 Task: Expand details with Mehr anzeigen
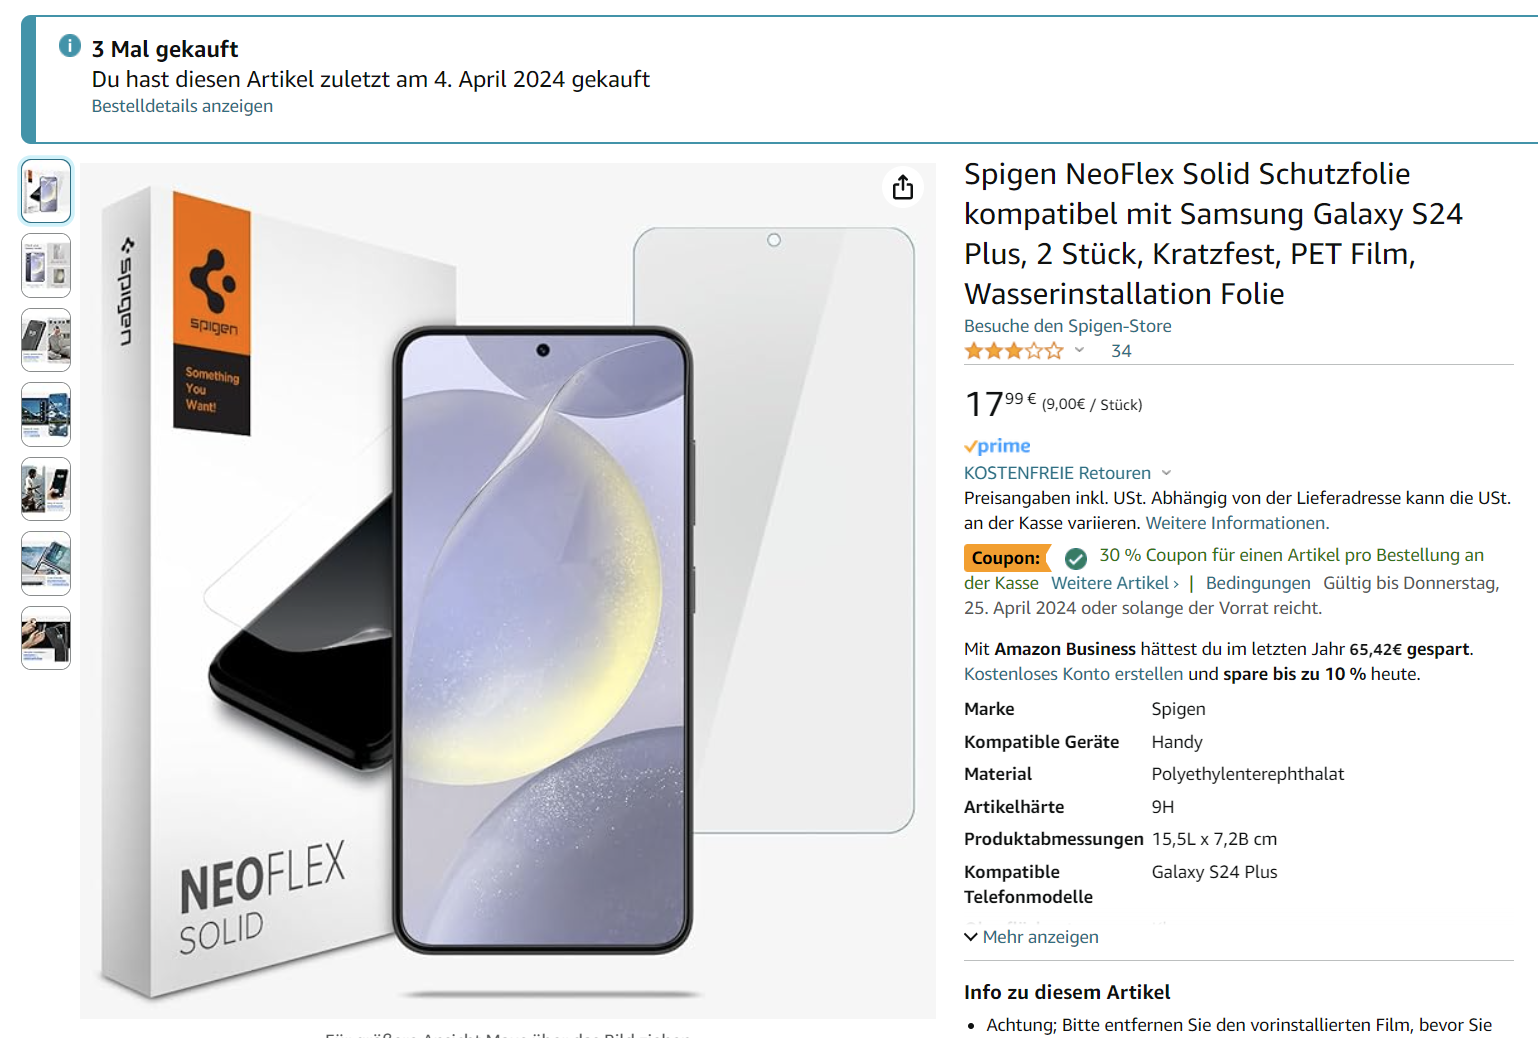point(1031,937)
